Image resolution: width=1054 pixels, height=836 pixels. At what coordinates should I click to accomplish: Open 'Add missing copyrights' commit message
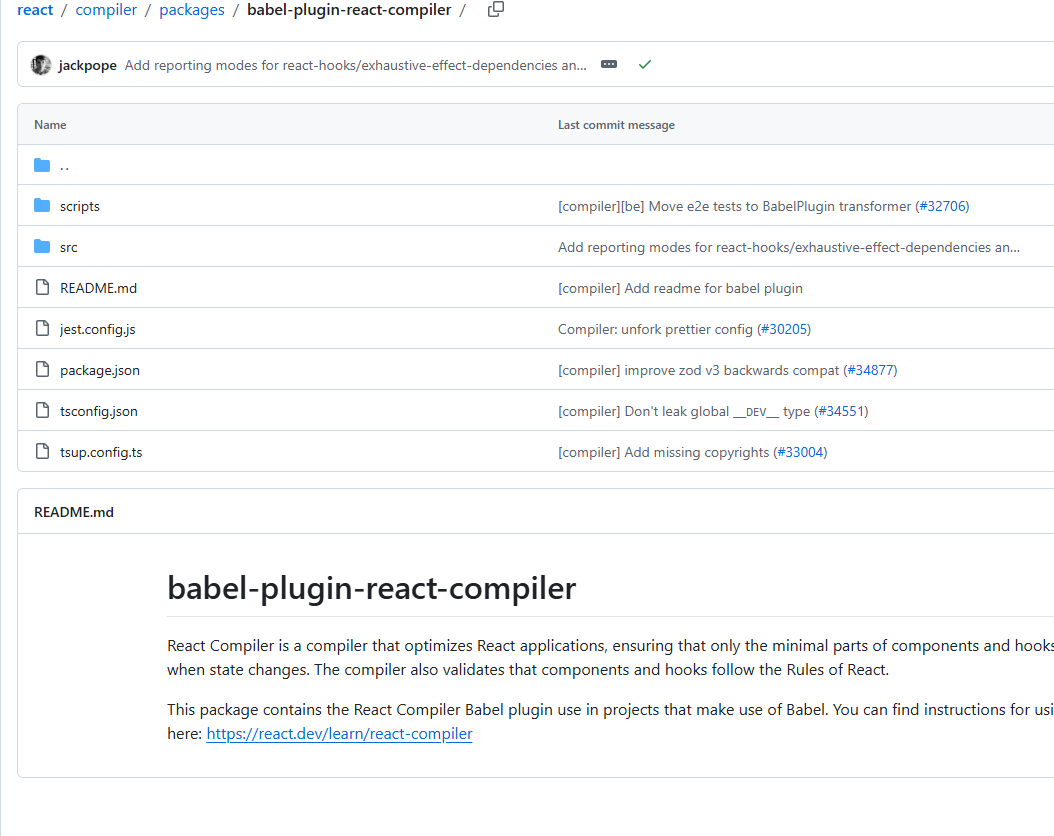[x=665, y=452]
